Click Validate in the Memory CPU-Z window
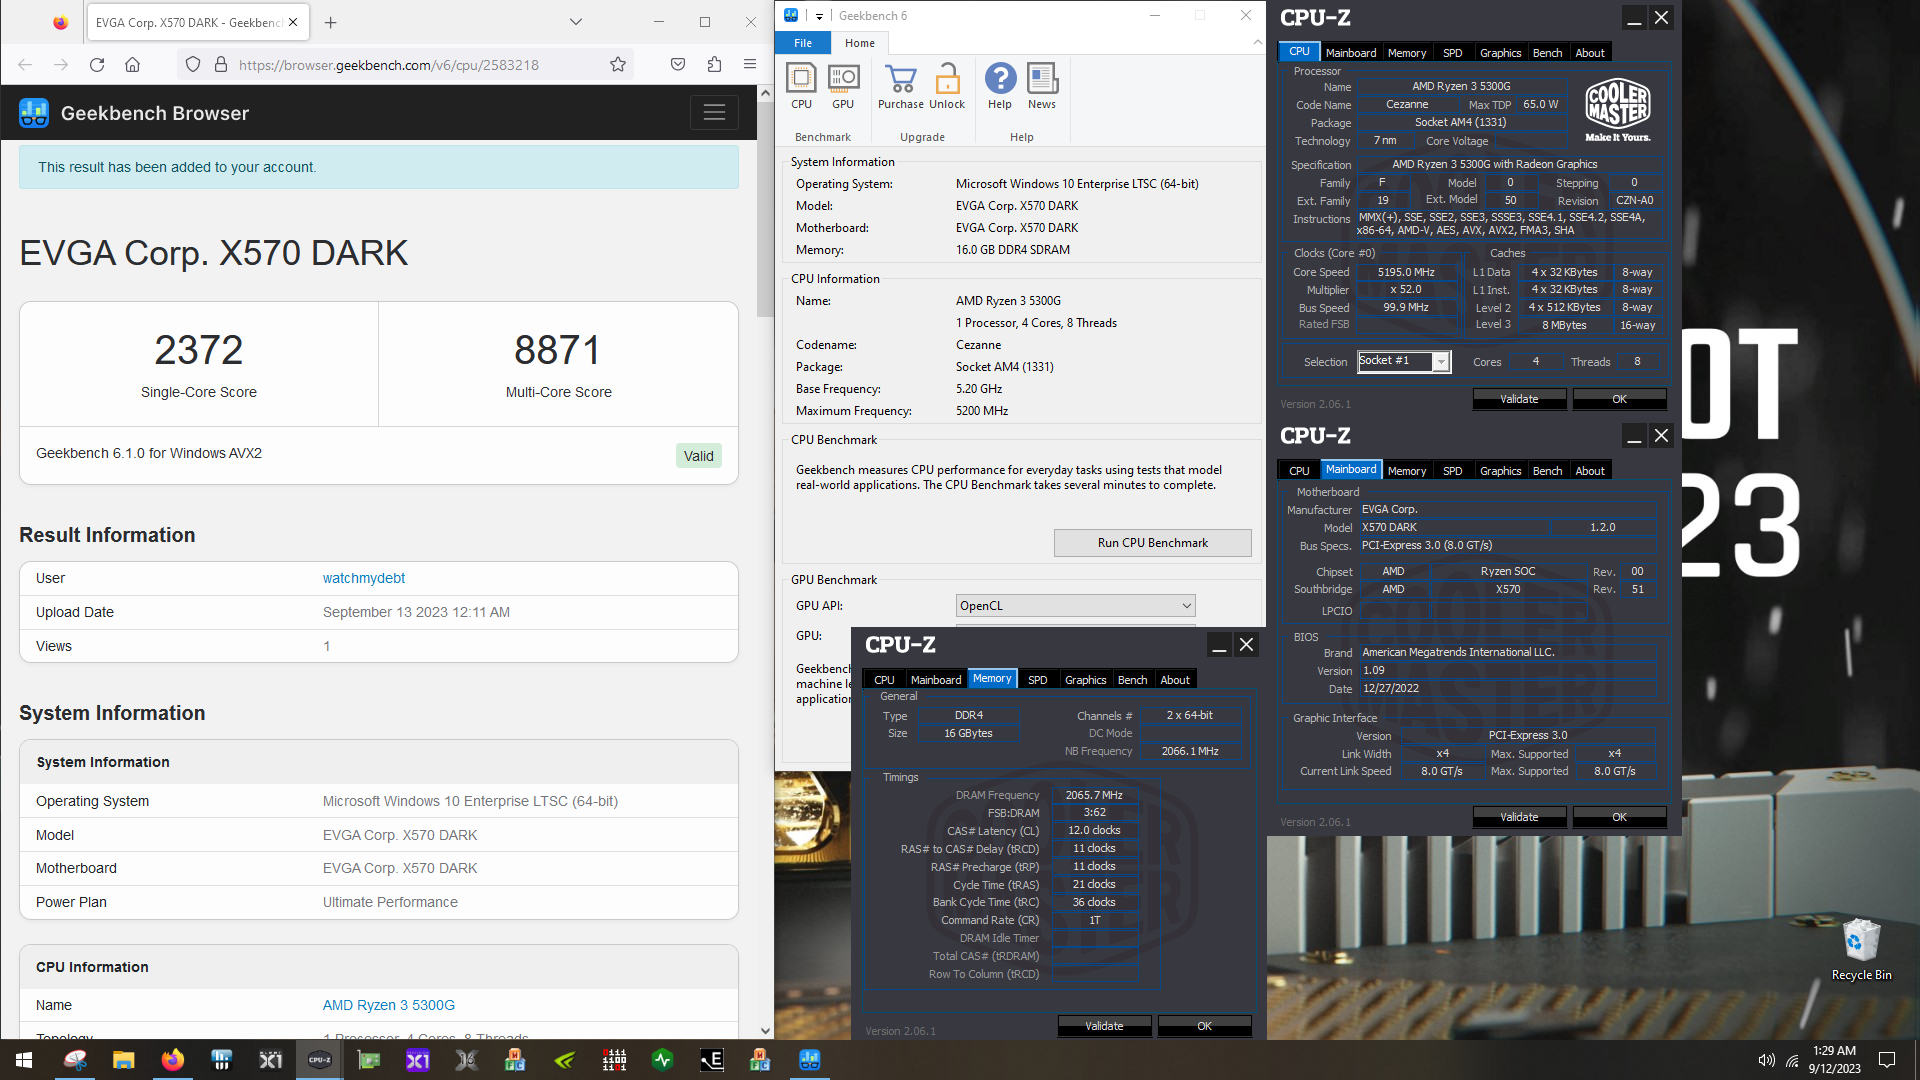 pos(1104,1026)
